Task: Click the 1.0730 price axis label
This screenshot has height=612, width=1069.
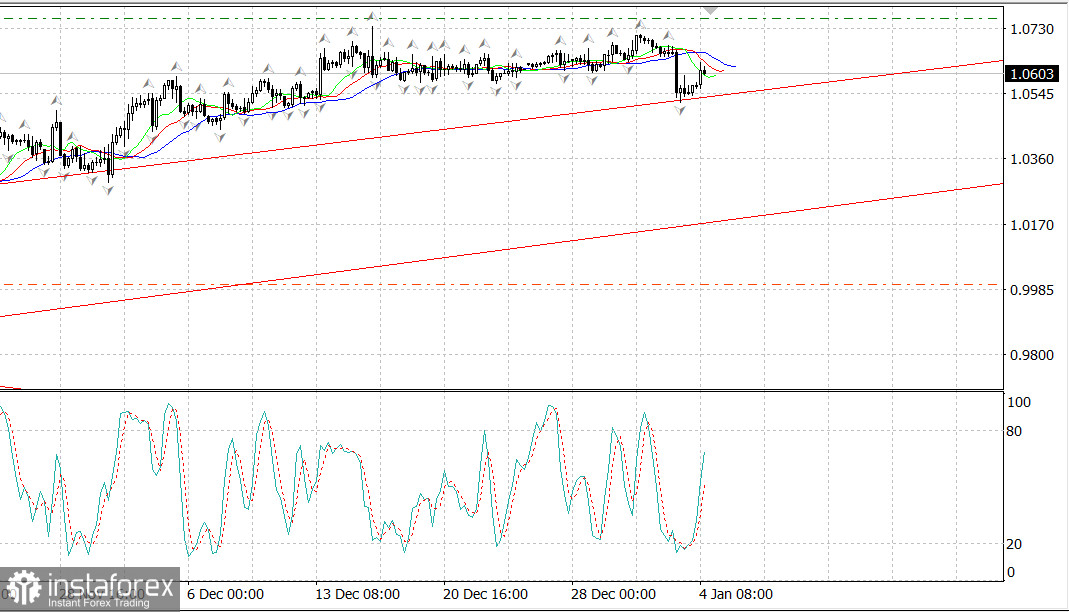Action: point(1033,29)
